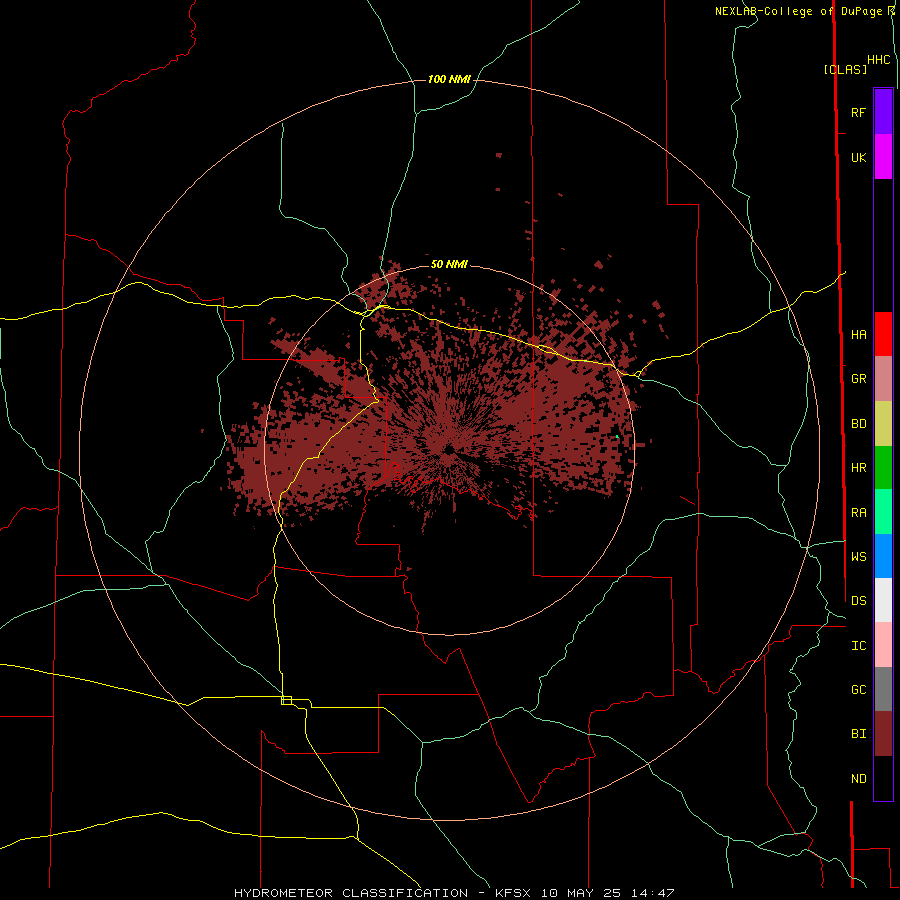
Task: Click the "100 NMI" range ring label
Action: pyautogui.click(x=449, y=79)
